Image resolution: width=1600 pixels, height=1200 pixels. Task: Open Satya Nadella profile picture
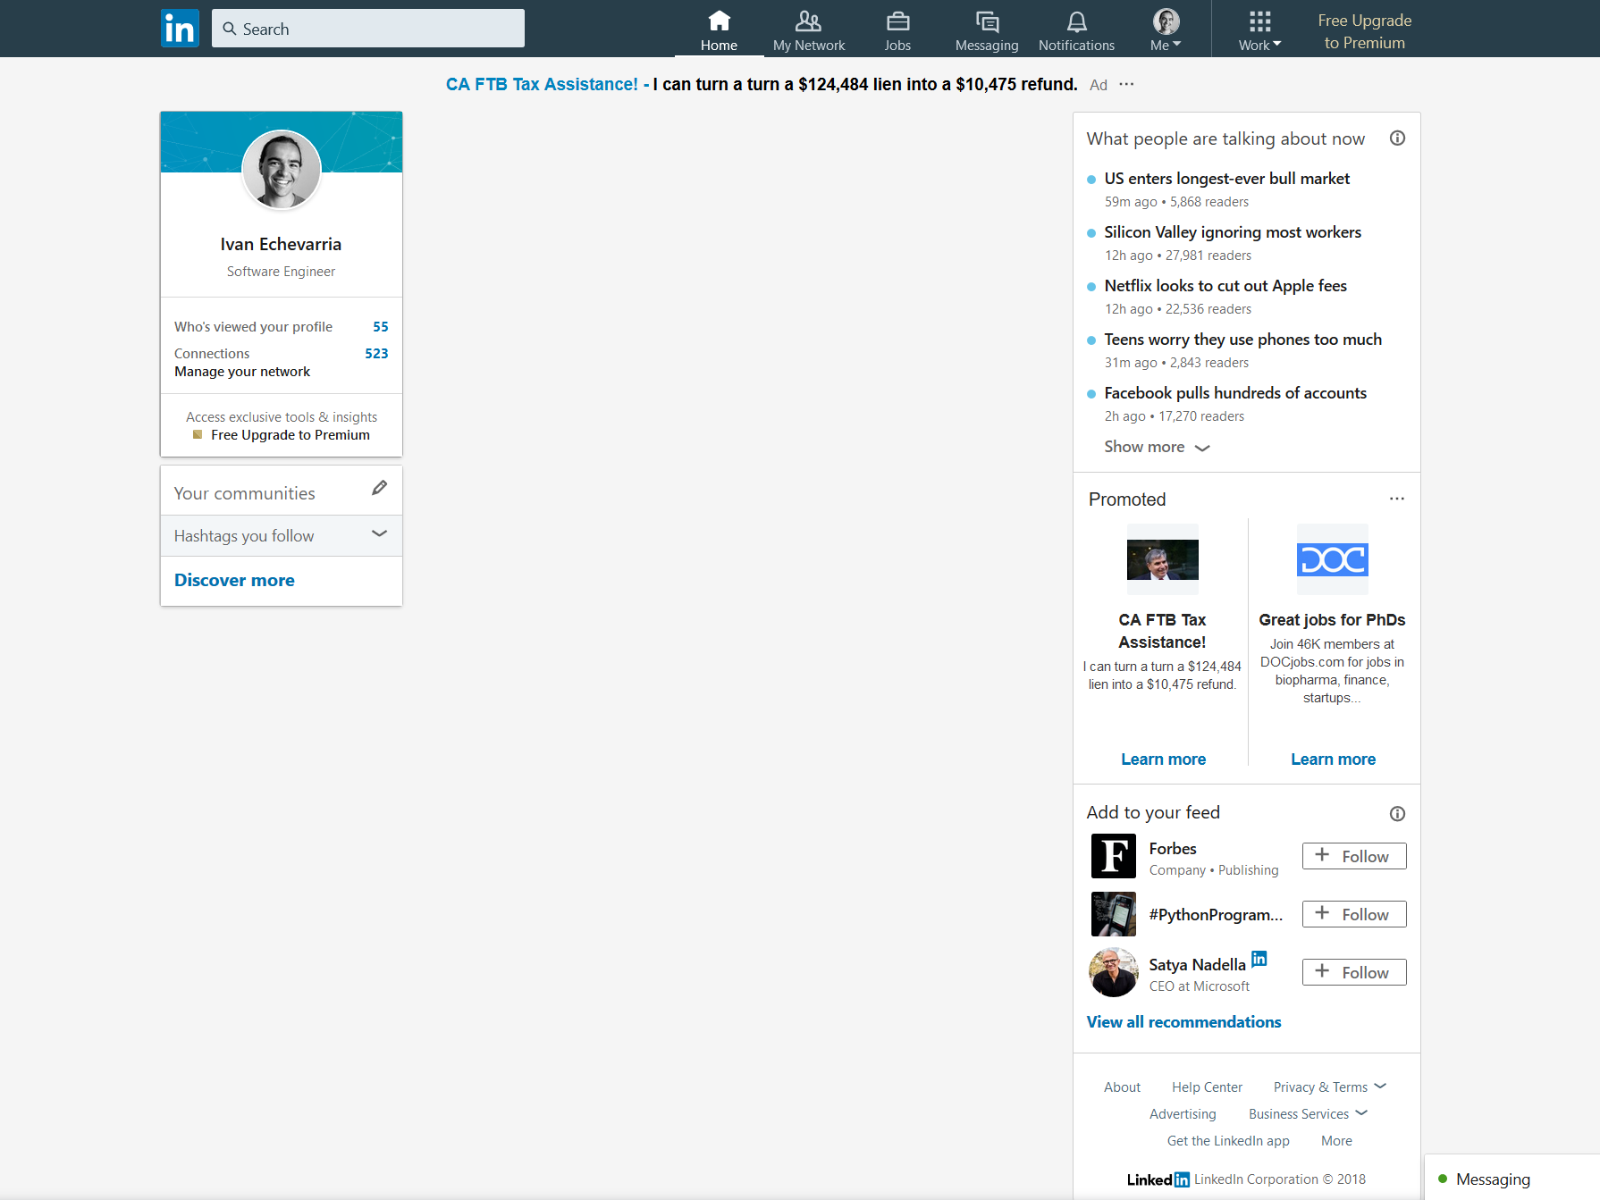(1113, 972)
